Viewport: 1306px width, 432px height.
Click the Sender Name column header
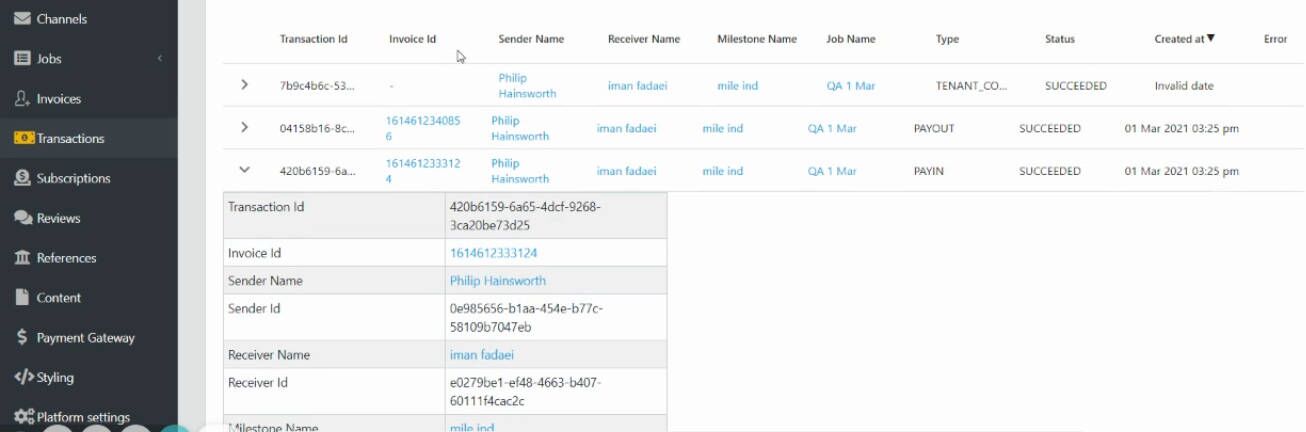[531, 39]
